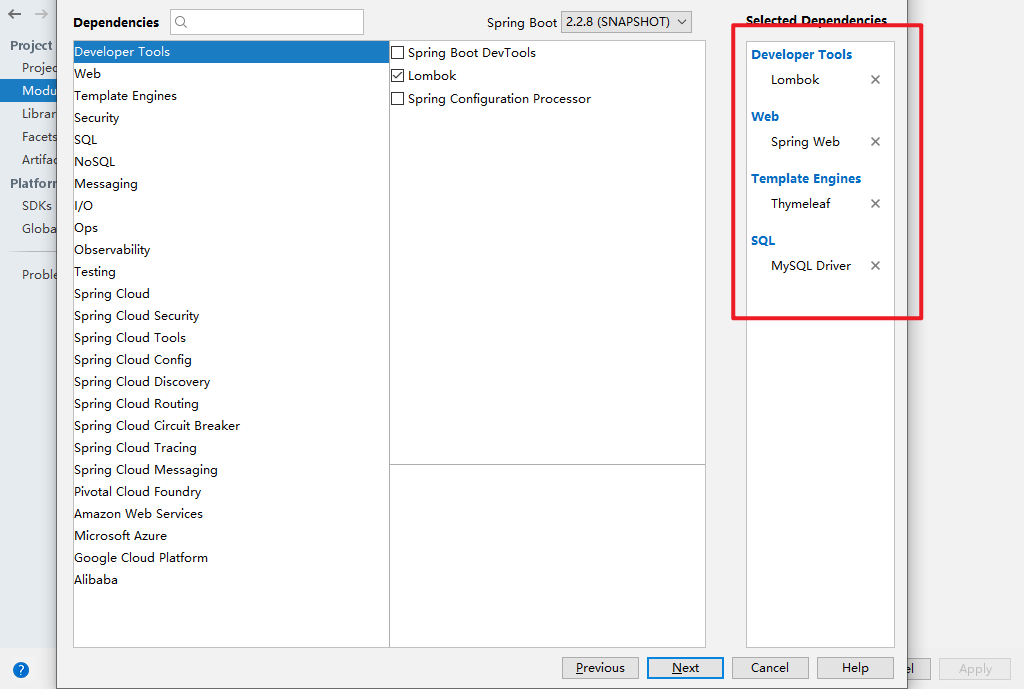Click the Previous button
Image resolution: width=1024 pixels, height=689 pixels.
coord(600,668)
